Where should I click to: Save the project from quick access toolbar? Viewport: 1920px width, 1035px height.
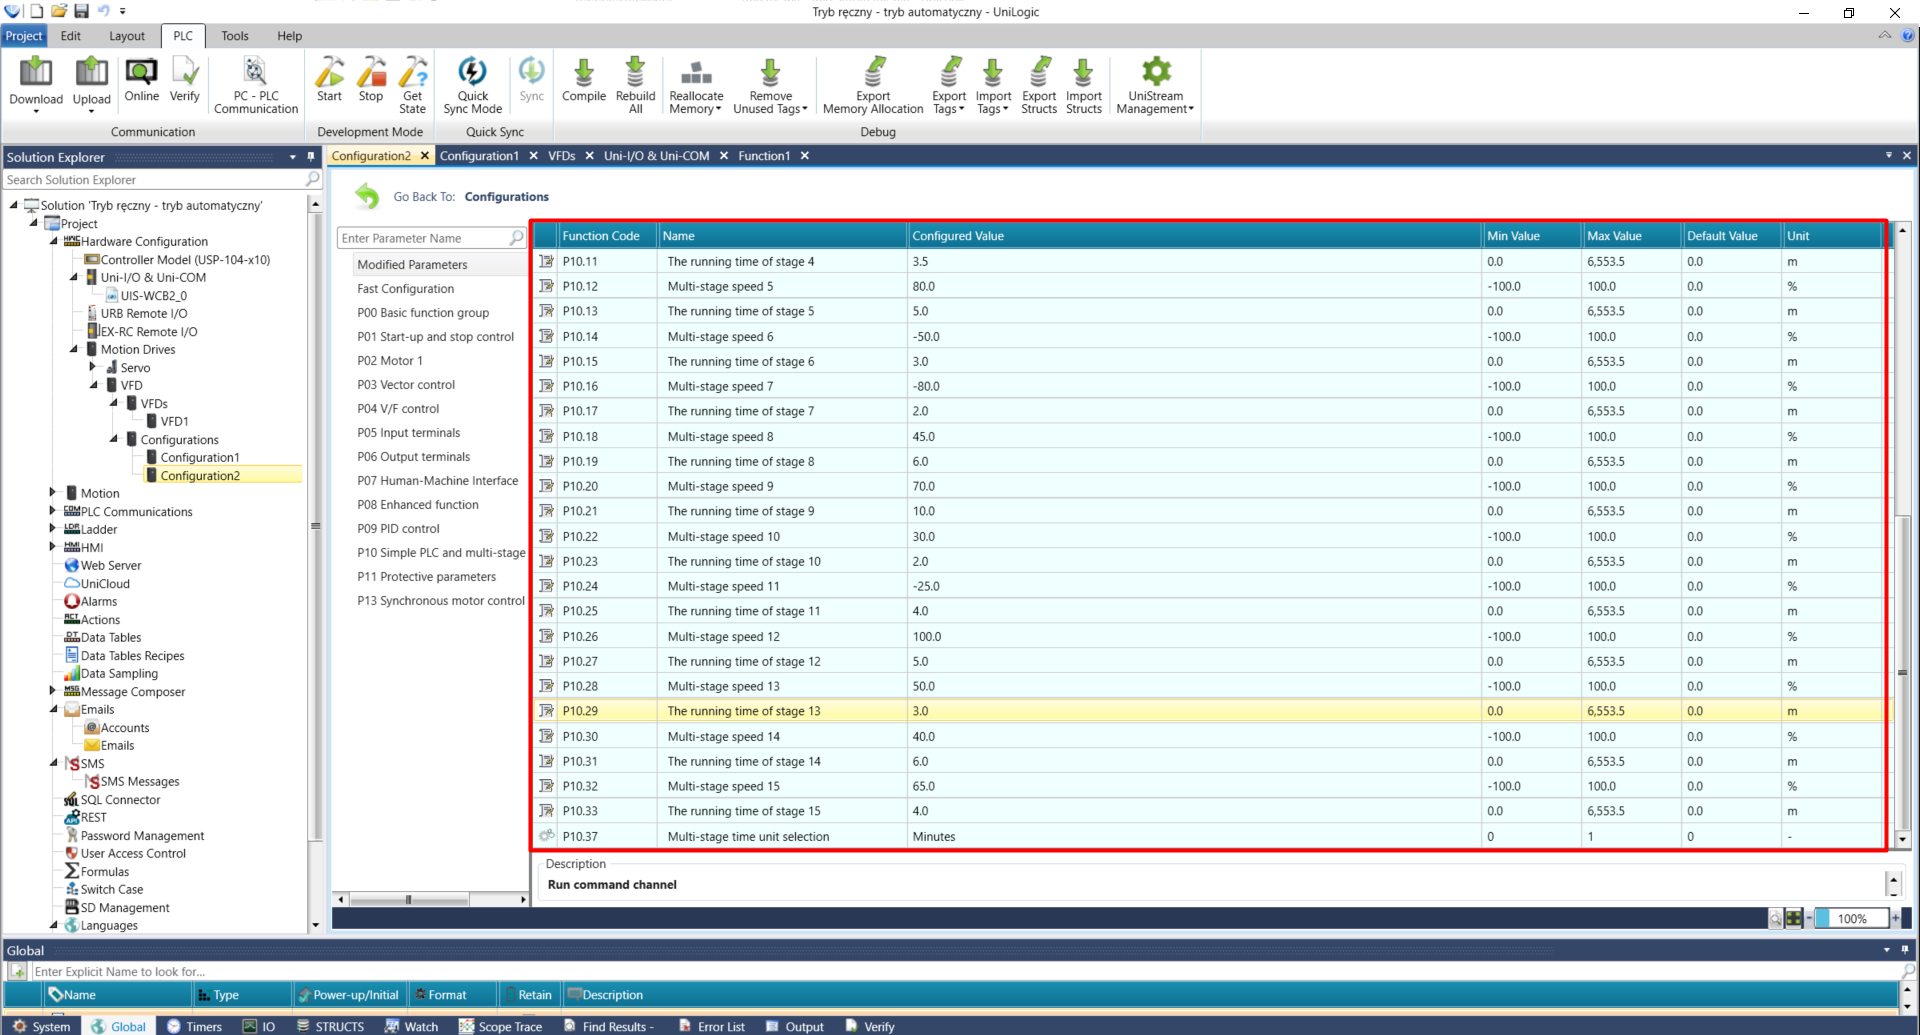(81, 11)
